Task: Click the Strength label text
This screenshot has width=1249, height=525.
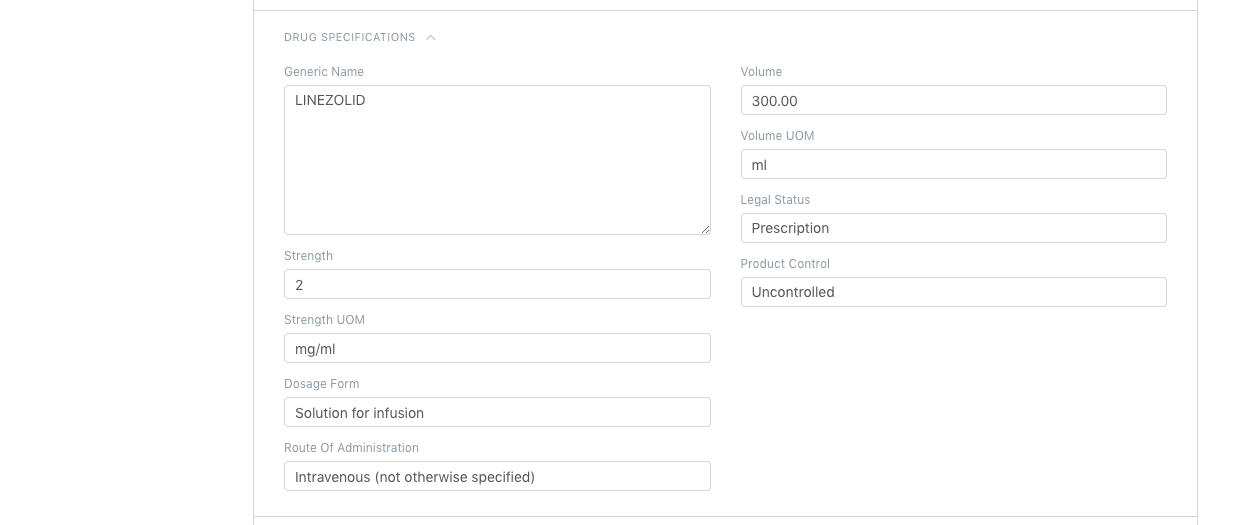Action: (x=308, y=256)
